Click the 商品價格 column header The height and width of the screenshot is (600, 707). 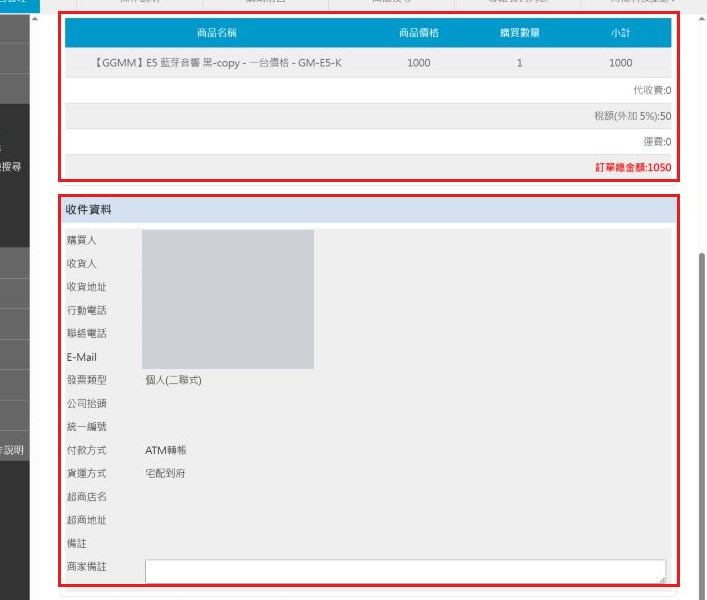point(418,33)
